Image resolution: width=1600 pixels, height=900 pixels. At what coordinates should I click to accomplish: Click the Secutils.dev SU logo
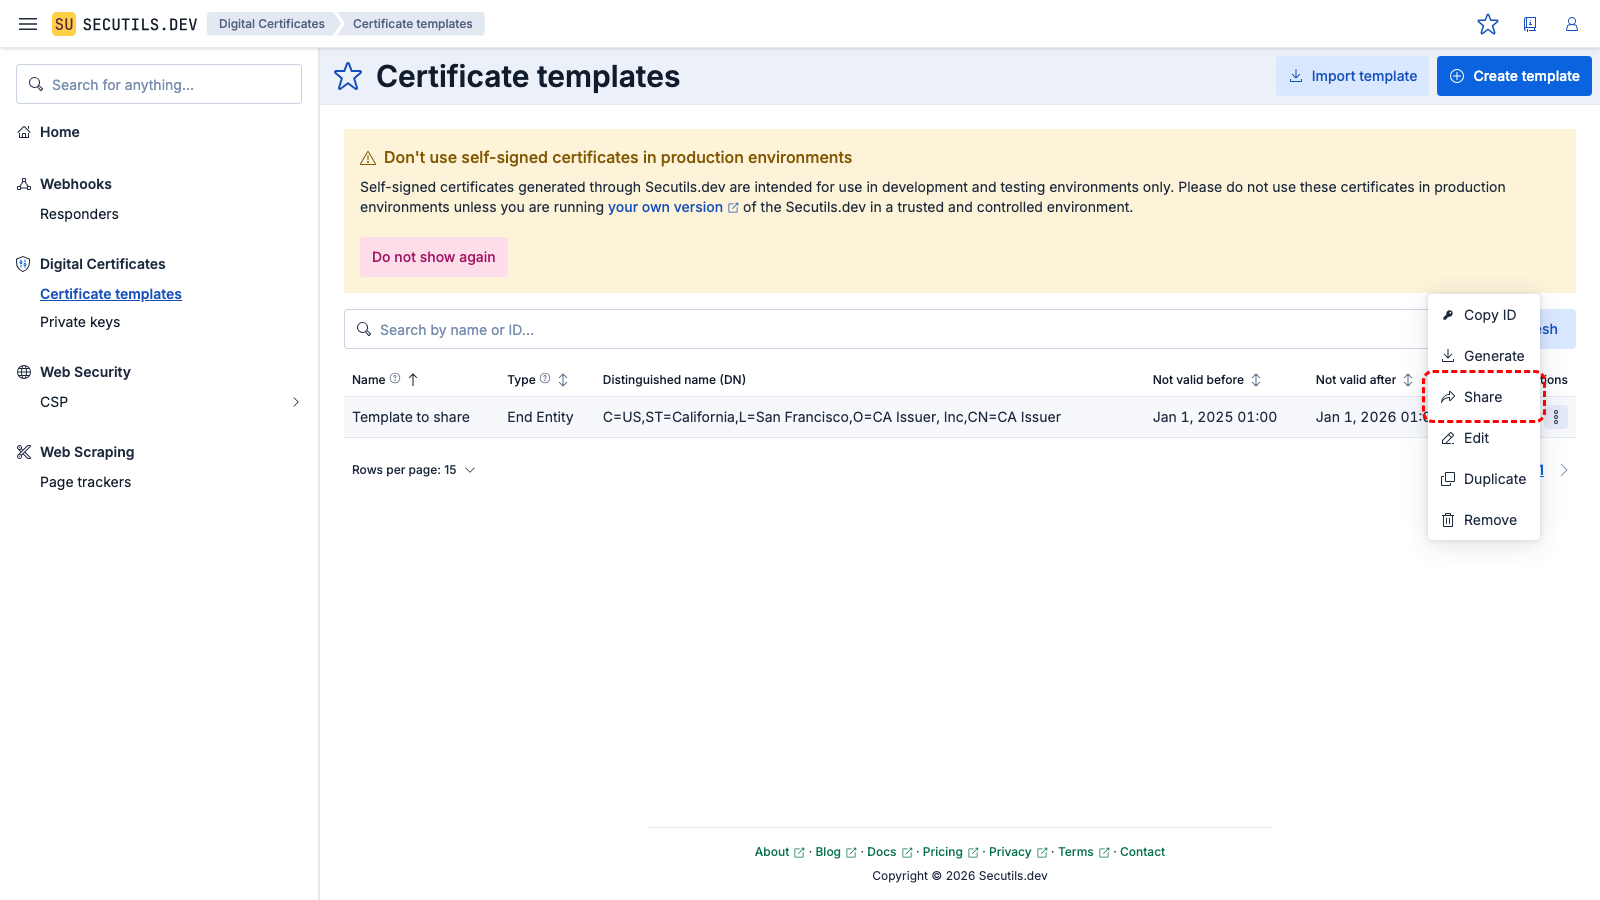[x=64, y=24]
